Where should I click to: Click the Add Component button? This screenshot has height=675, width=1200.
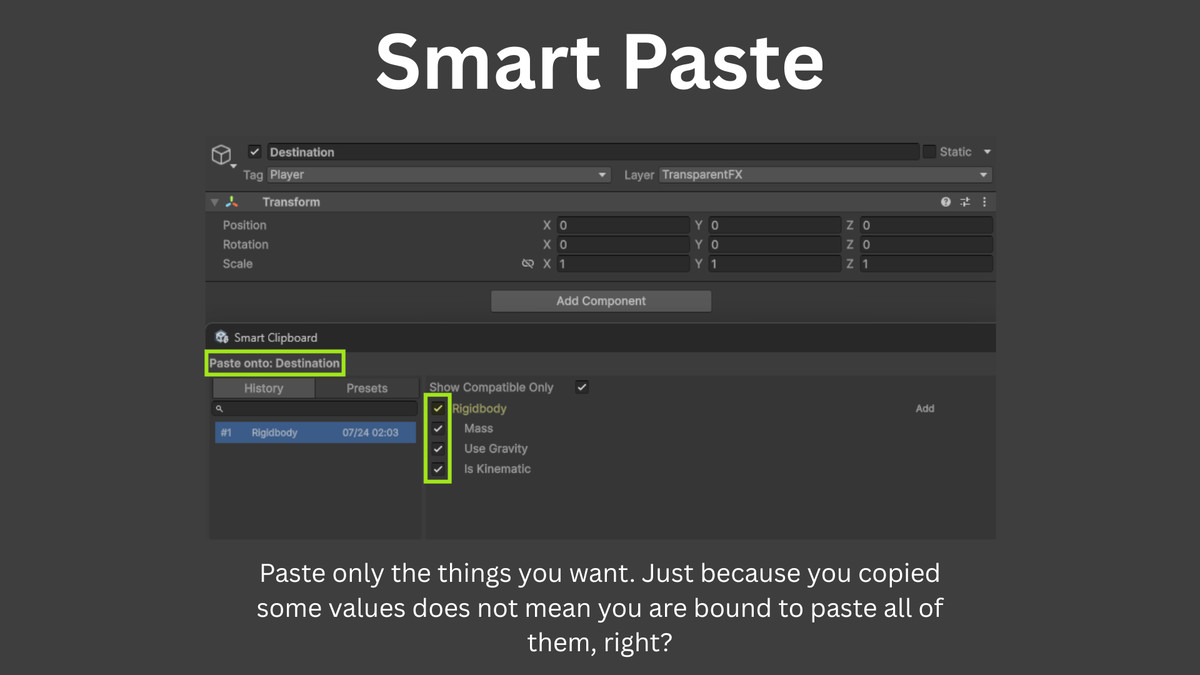601,301
